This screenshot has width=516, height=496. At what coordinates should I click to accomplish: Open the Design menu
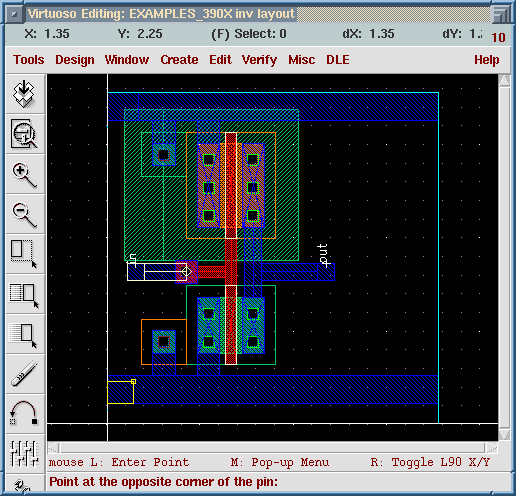point(75,60)
